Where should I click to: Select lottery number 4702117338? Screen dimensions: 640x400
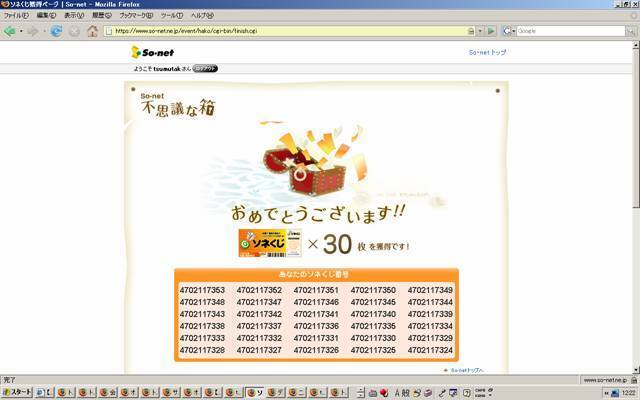(202, 326)
